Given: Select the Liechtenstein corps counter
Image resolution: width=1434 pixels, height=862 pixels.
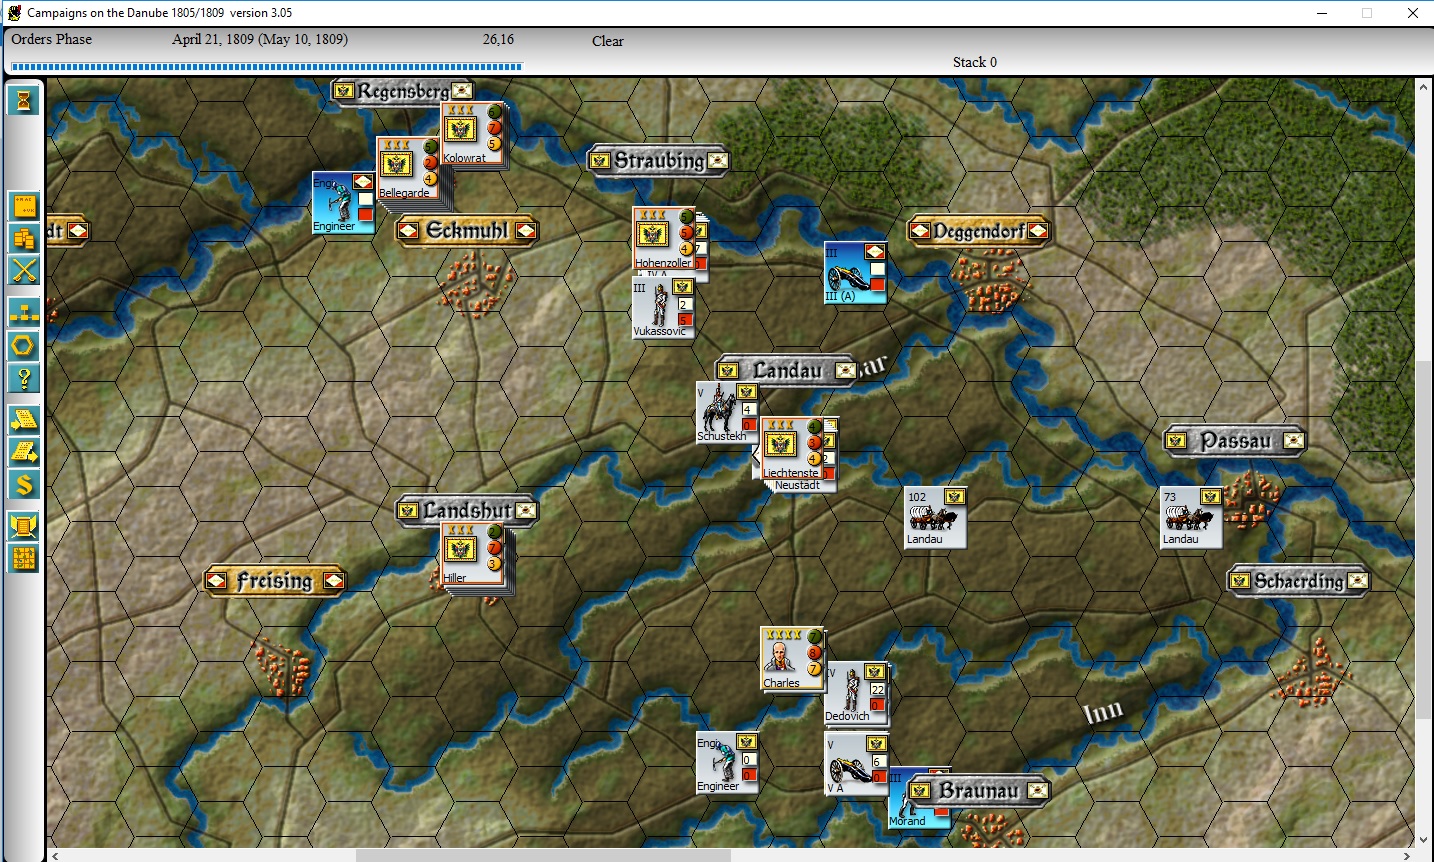Looking at the screenshot, I should point(792,448).
